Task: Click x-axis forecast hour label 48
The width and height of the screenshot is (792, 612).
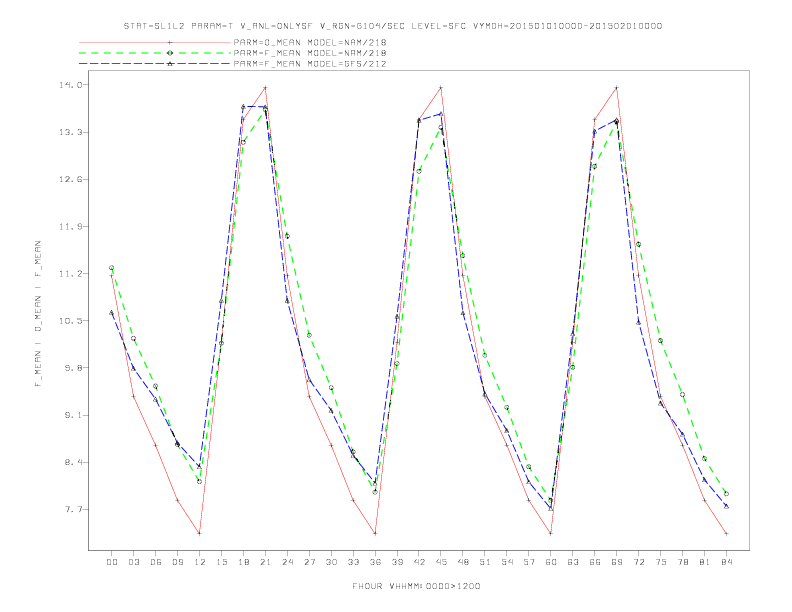Action: click(463, 562)
